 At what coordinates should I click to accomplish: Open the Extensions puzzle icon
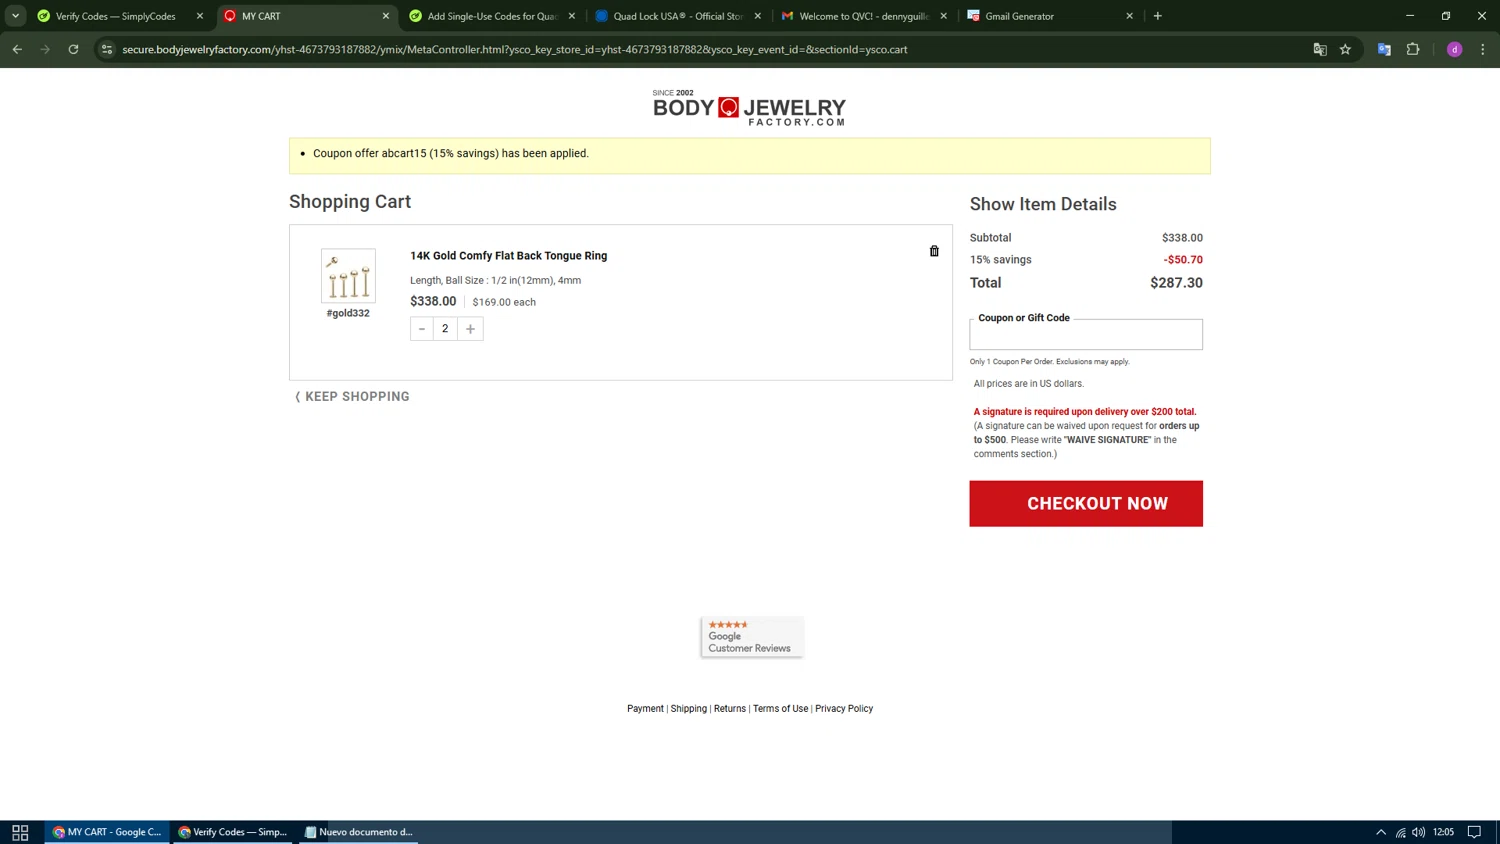[x=1413, y=49]
